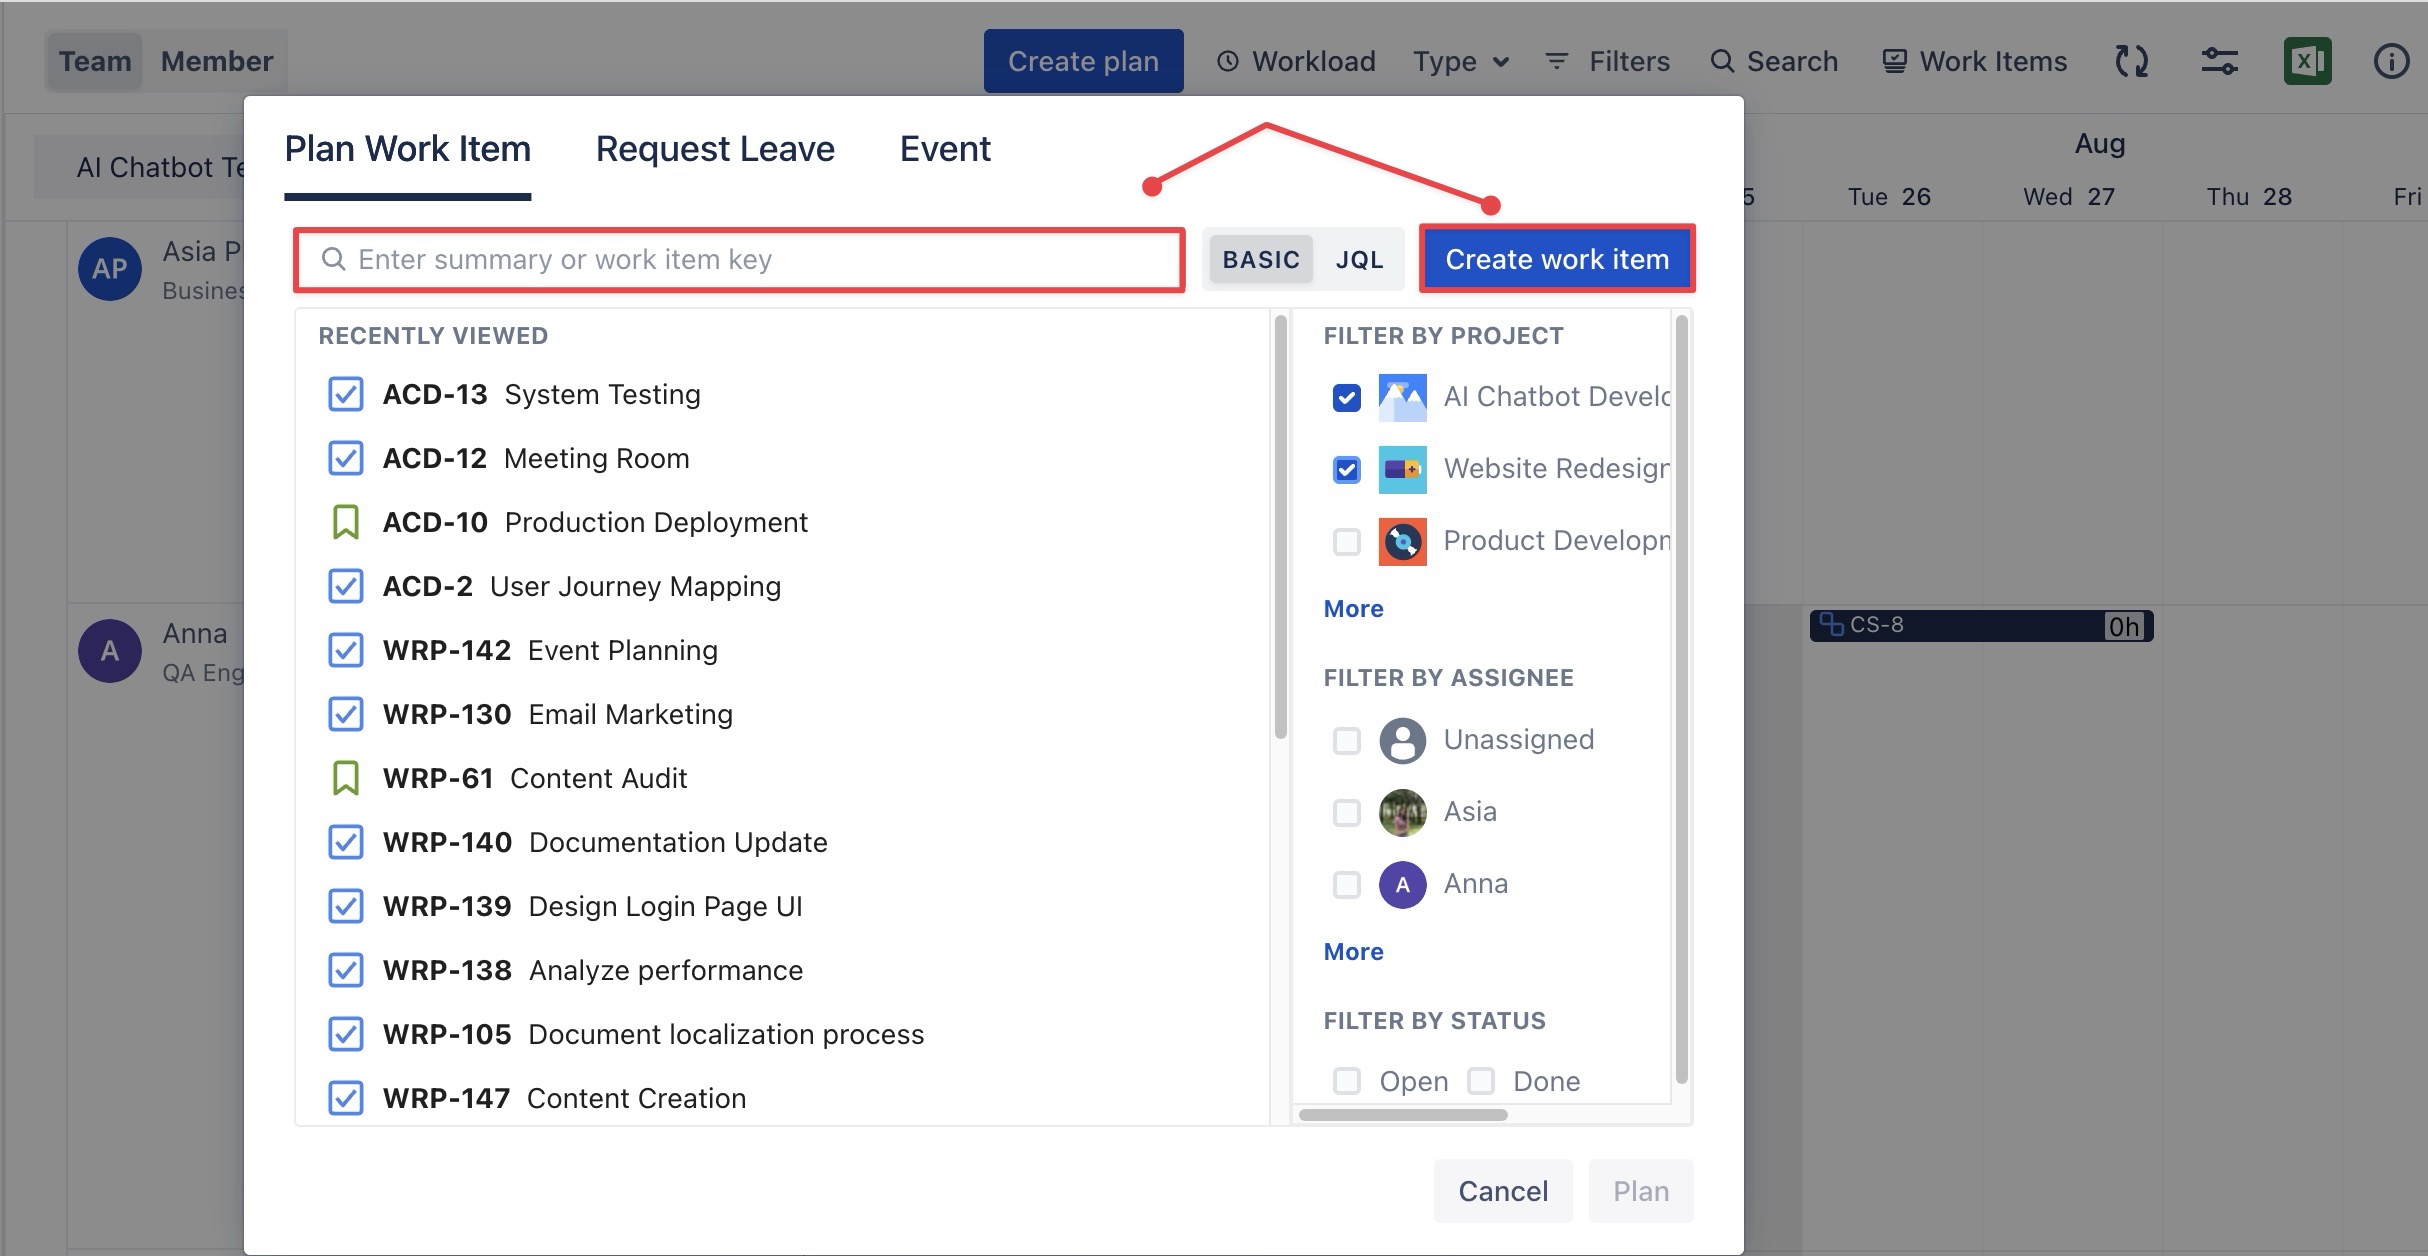Enable the Open status filter checkbox
Viewport: 2428px width, 1256px height.
[x=1347, y=1081]
